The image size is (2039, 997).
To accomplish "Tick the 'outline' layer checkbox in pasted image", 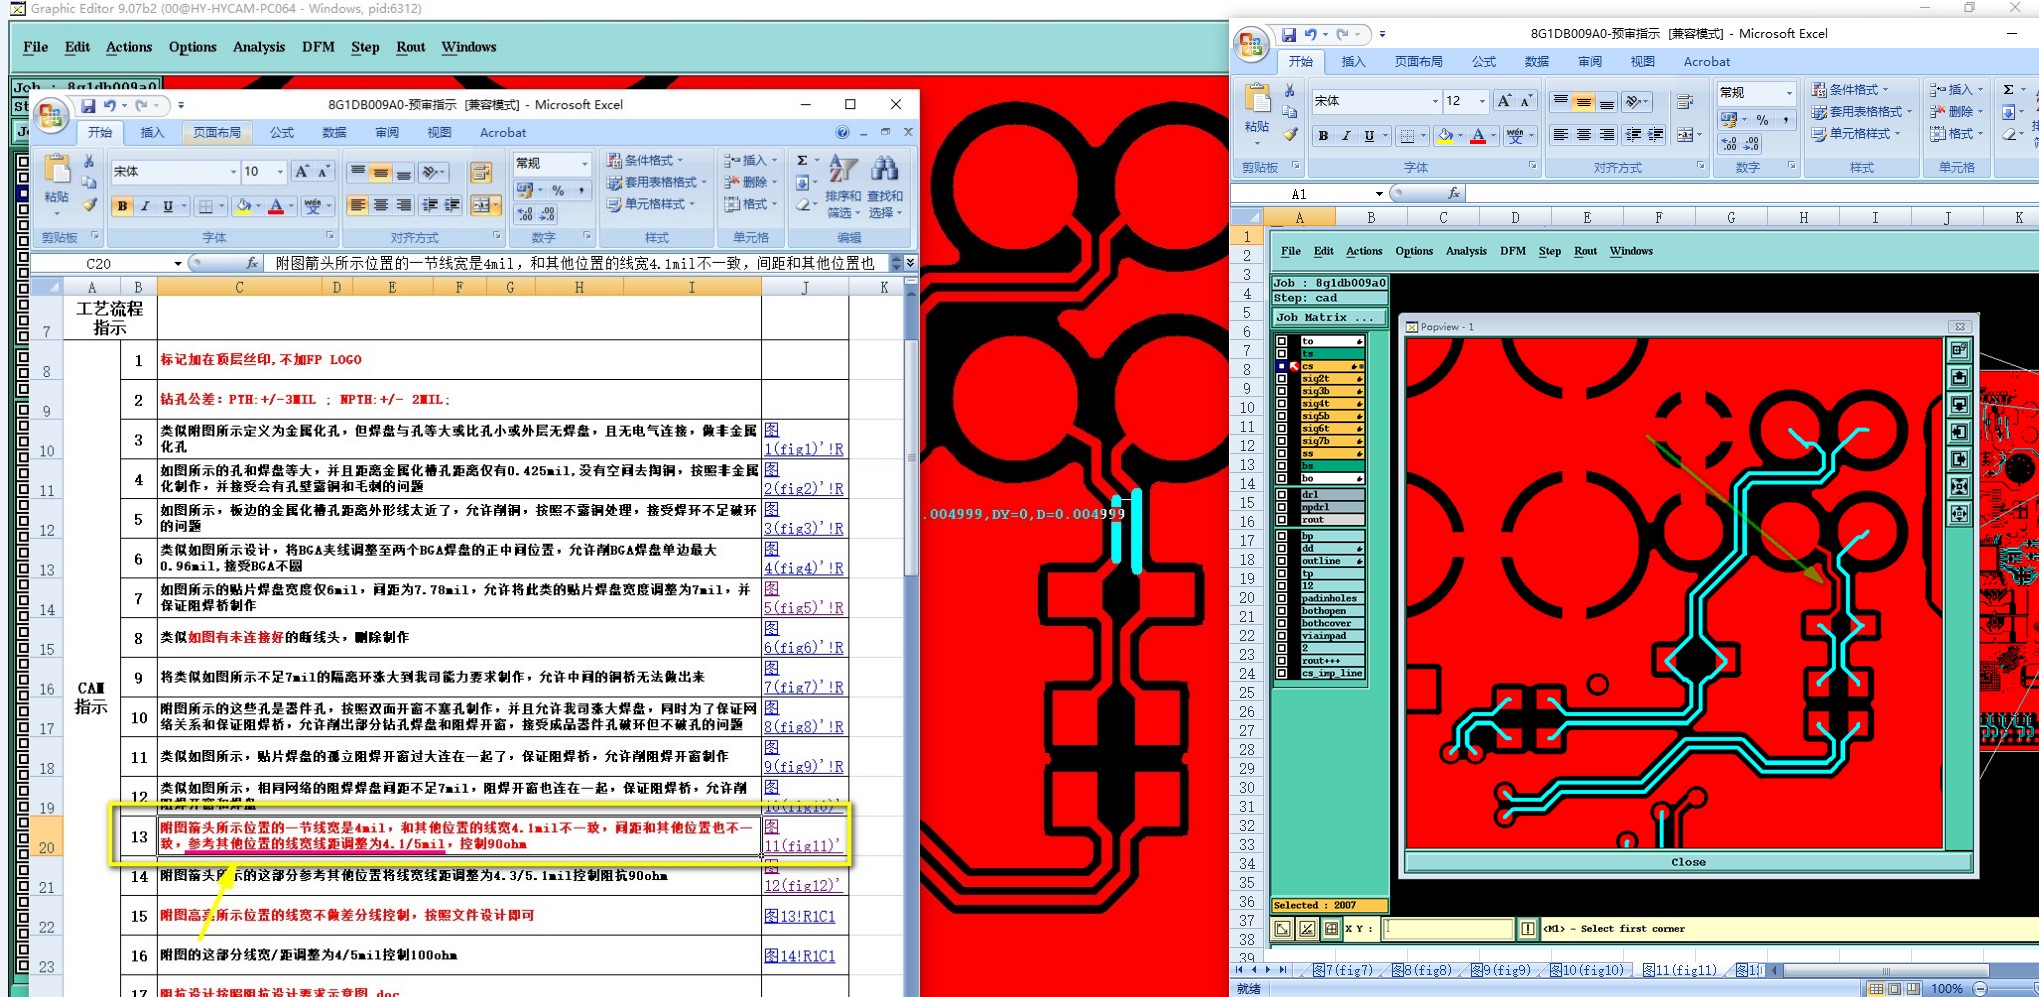I will (1282, 561).
